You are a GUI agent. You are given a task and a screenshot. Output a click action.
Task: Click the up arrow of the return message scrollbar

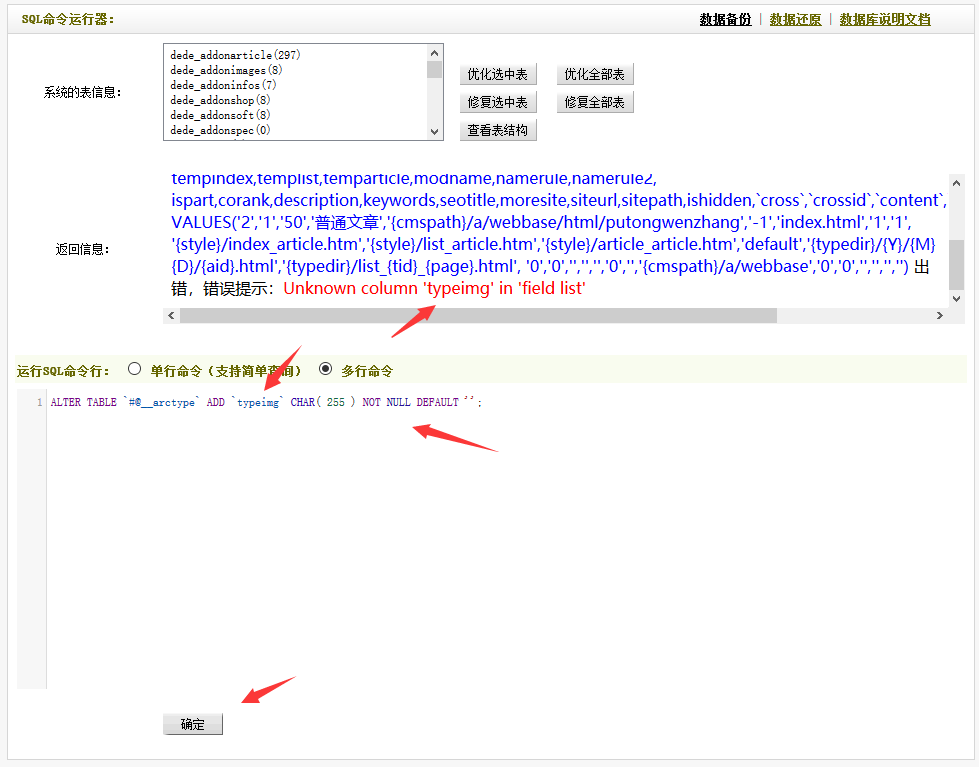coord(955,181)
